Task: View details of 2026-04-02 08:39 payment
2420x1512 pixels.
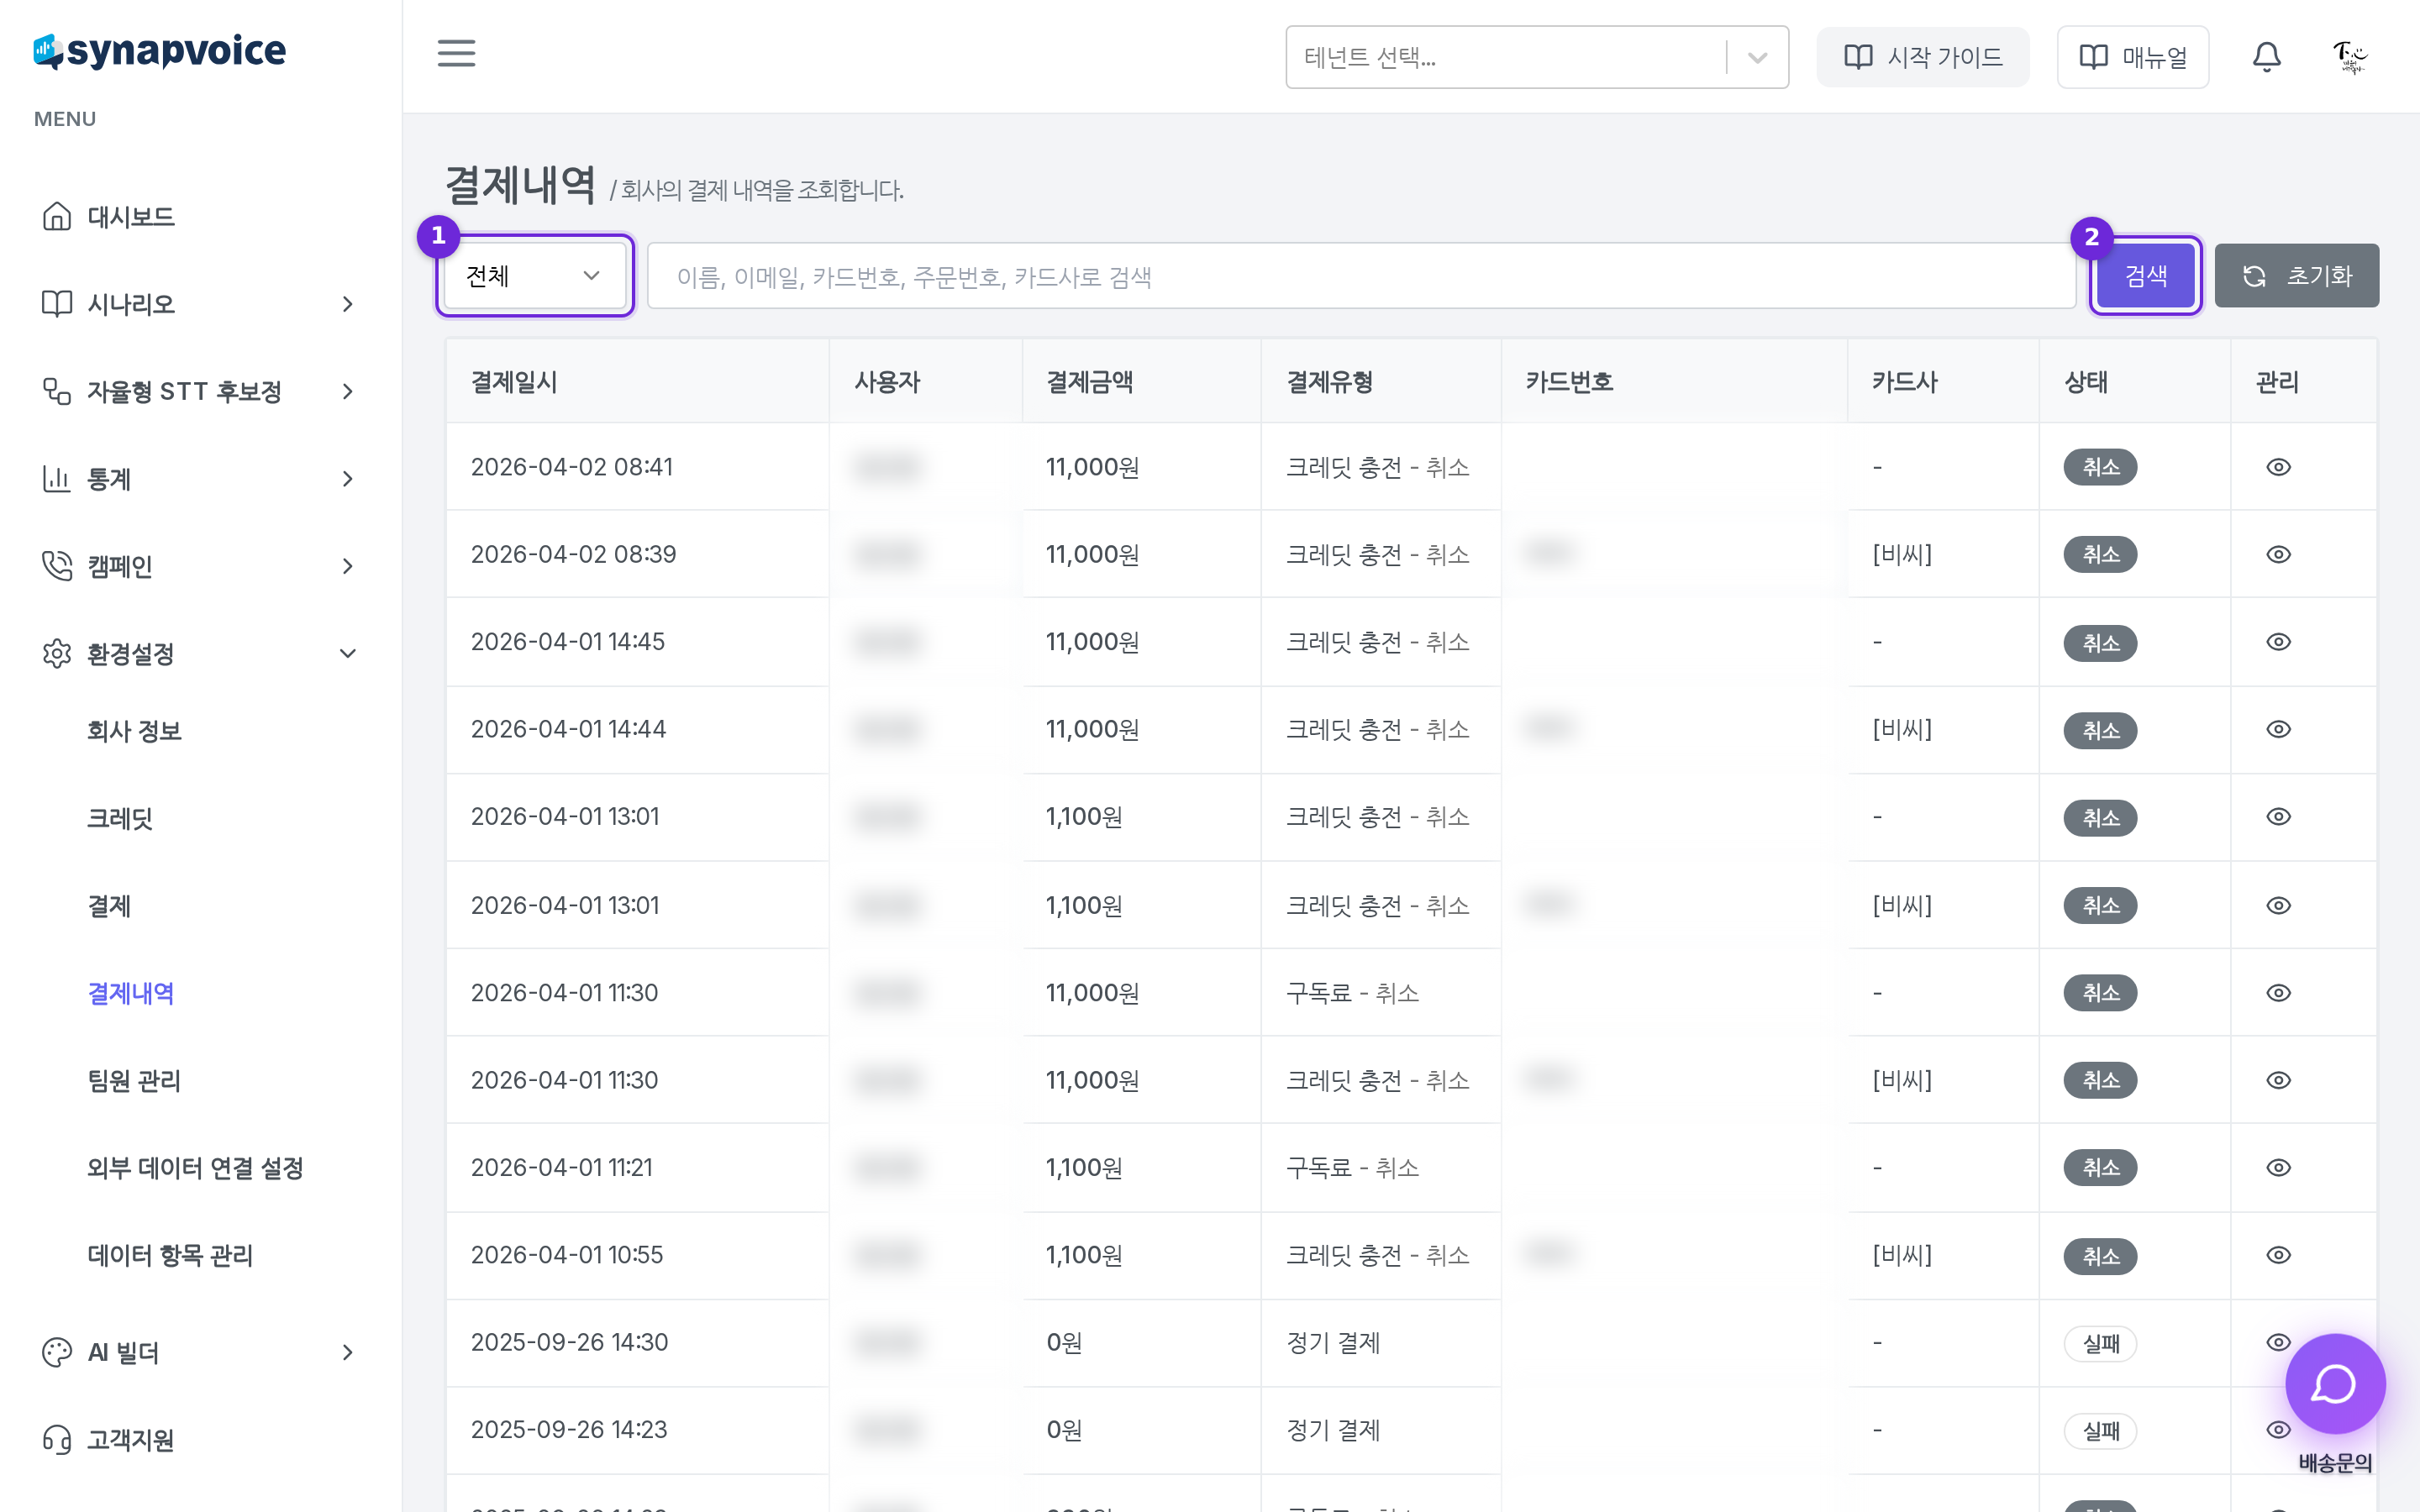Action: pos(2278,554)
